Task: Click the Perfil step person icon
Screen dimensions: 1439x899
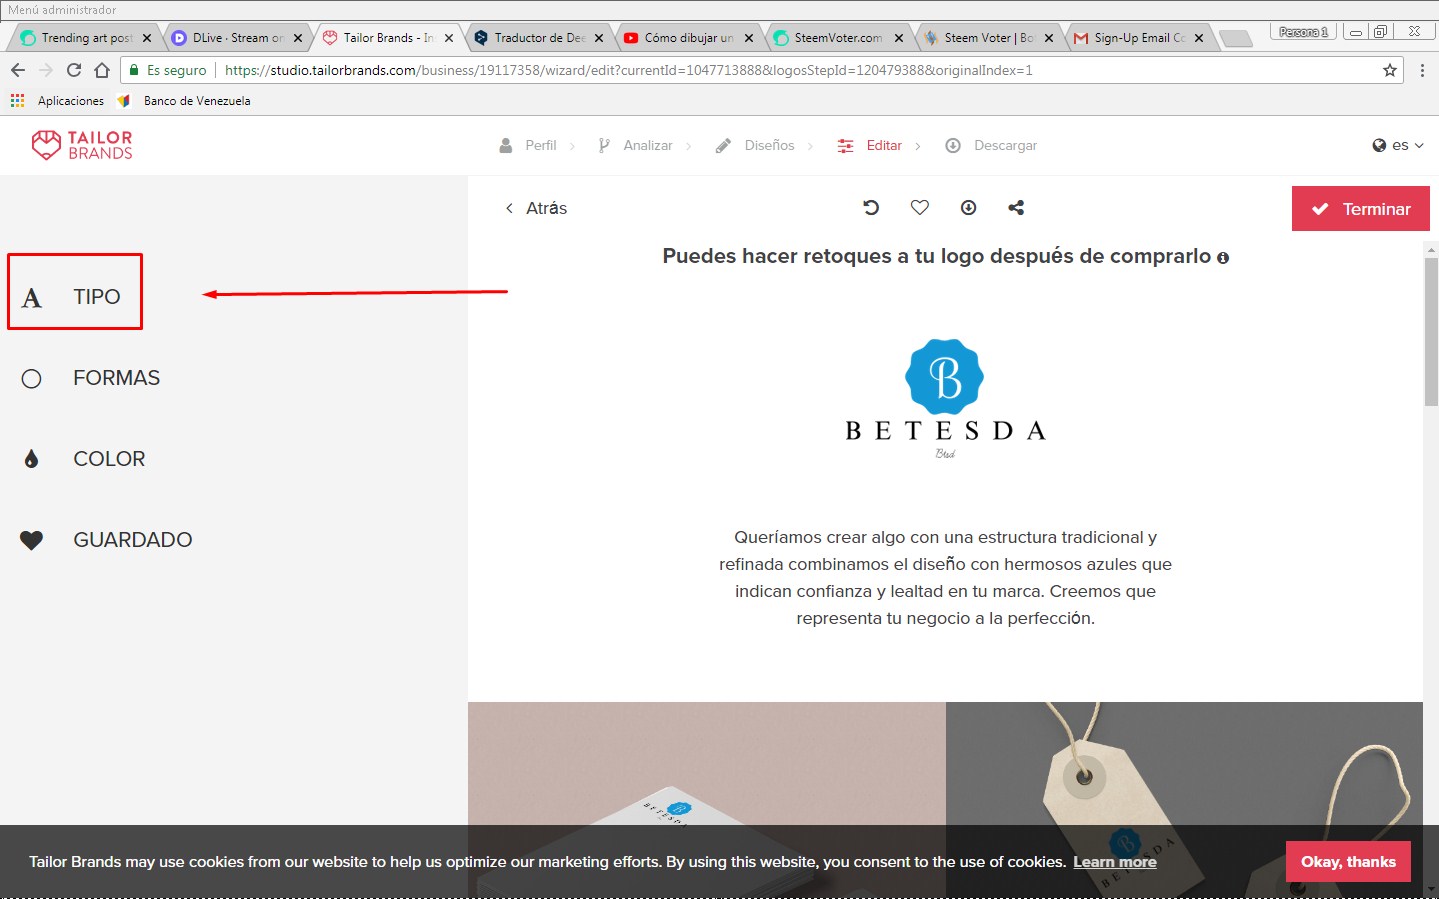Action: (x=506, y=145)
